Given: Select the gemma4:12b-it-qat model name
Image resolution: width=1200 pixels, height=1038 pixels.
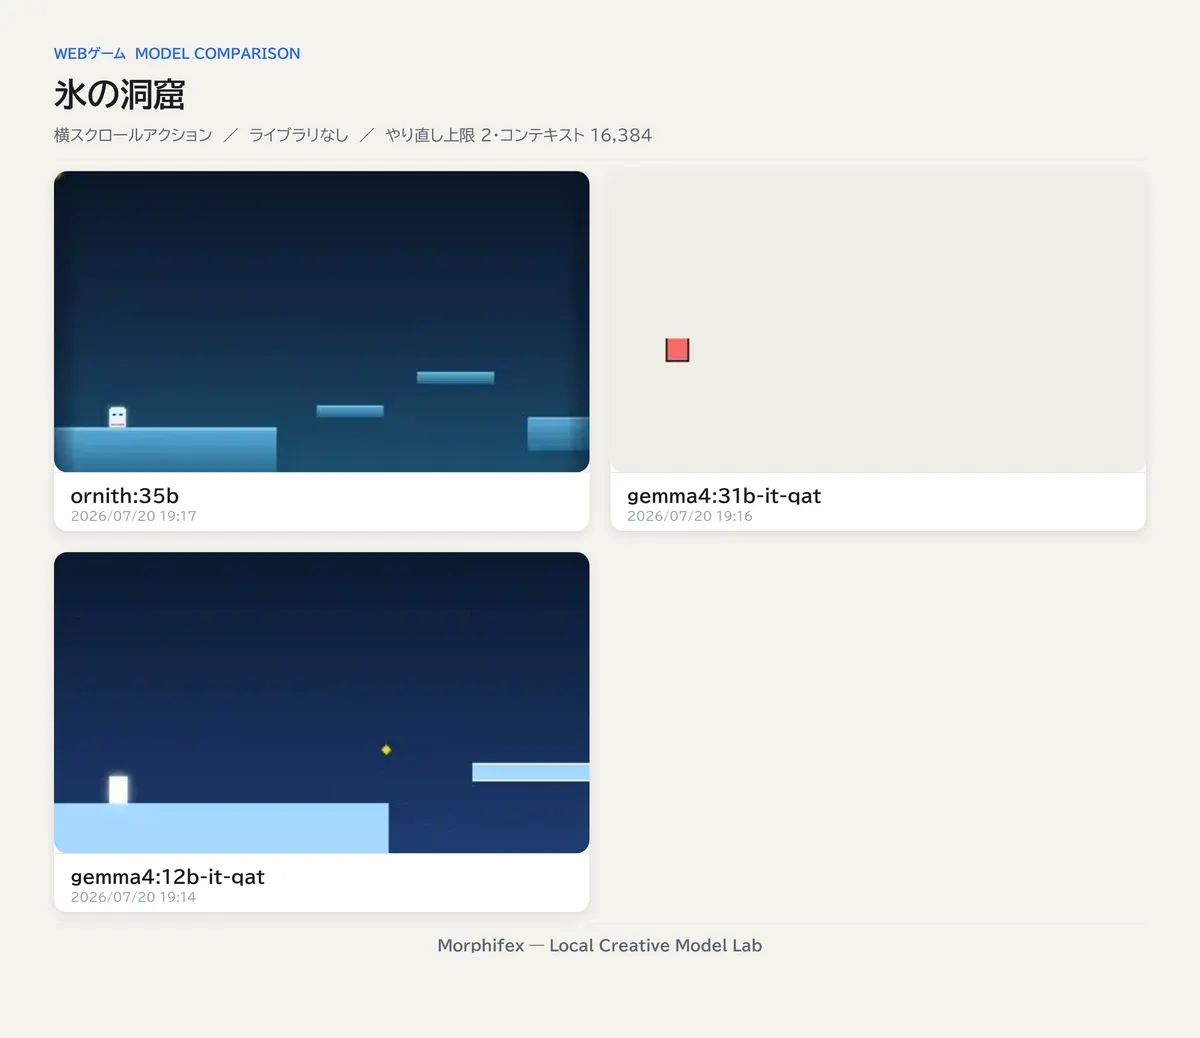Looking at the screenshot, I should coord(167,876).
